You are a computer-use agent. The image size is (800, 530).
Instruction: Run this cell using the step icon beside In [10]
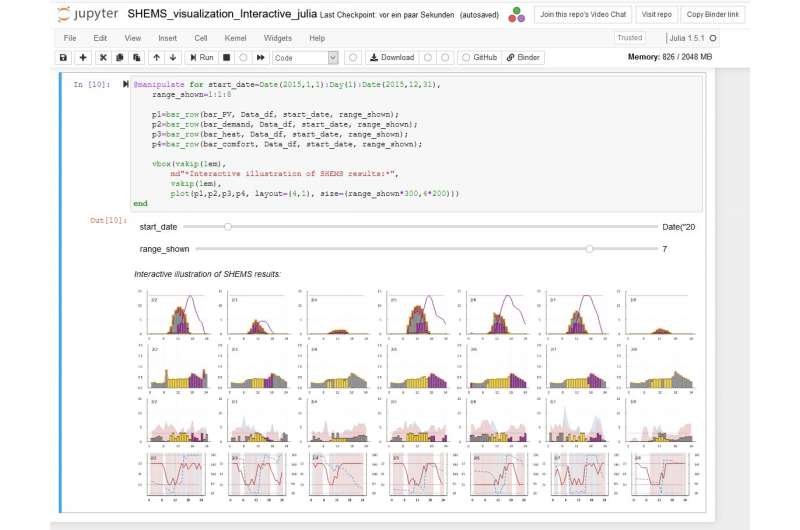[x=126, y=85]
